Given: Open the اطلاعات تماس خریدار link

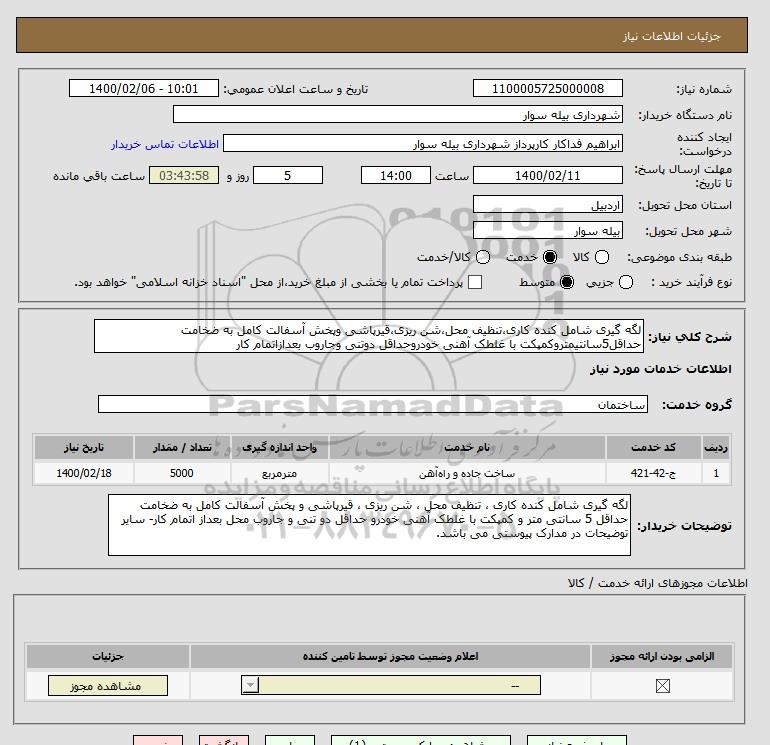Looking at the screenshot, I should tap(165, 144).
